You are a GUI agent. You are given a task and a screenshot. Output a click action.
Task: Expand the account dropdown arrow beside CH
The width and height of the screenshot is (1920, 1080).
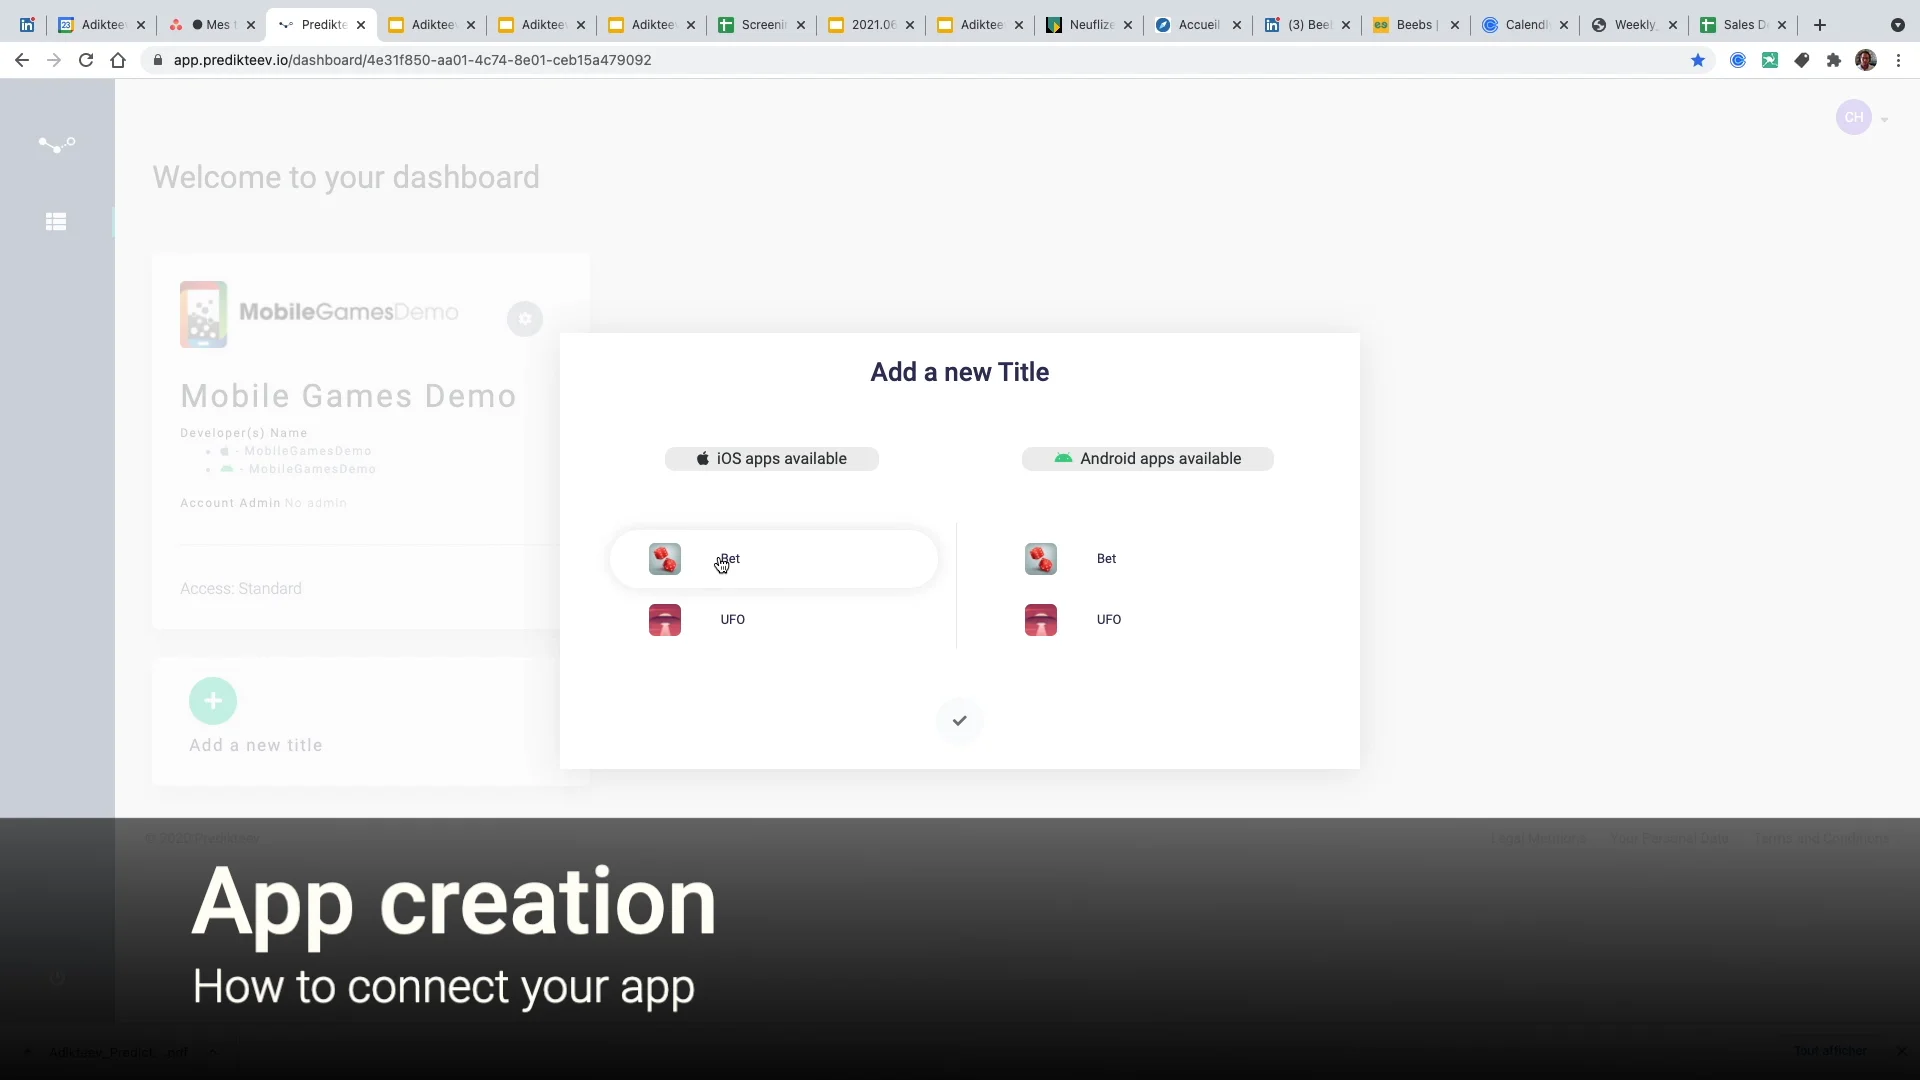coord(1885,120)
